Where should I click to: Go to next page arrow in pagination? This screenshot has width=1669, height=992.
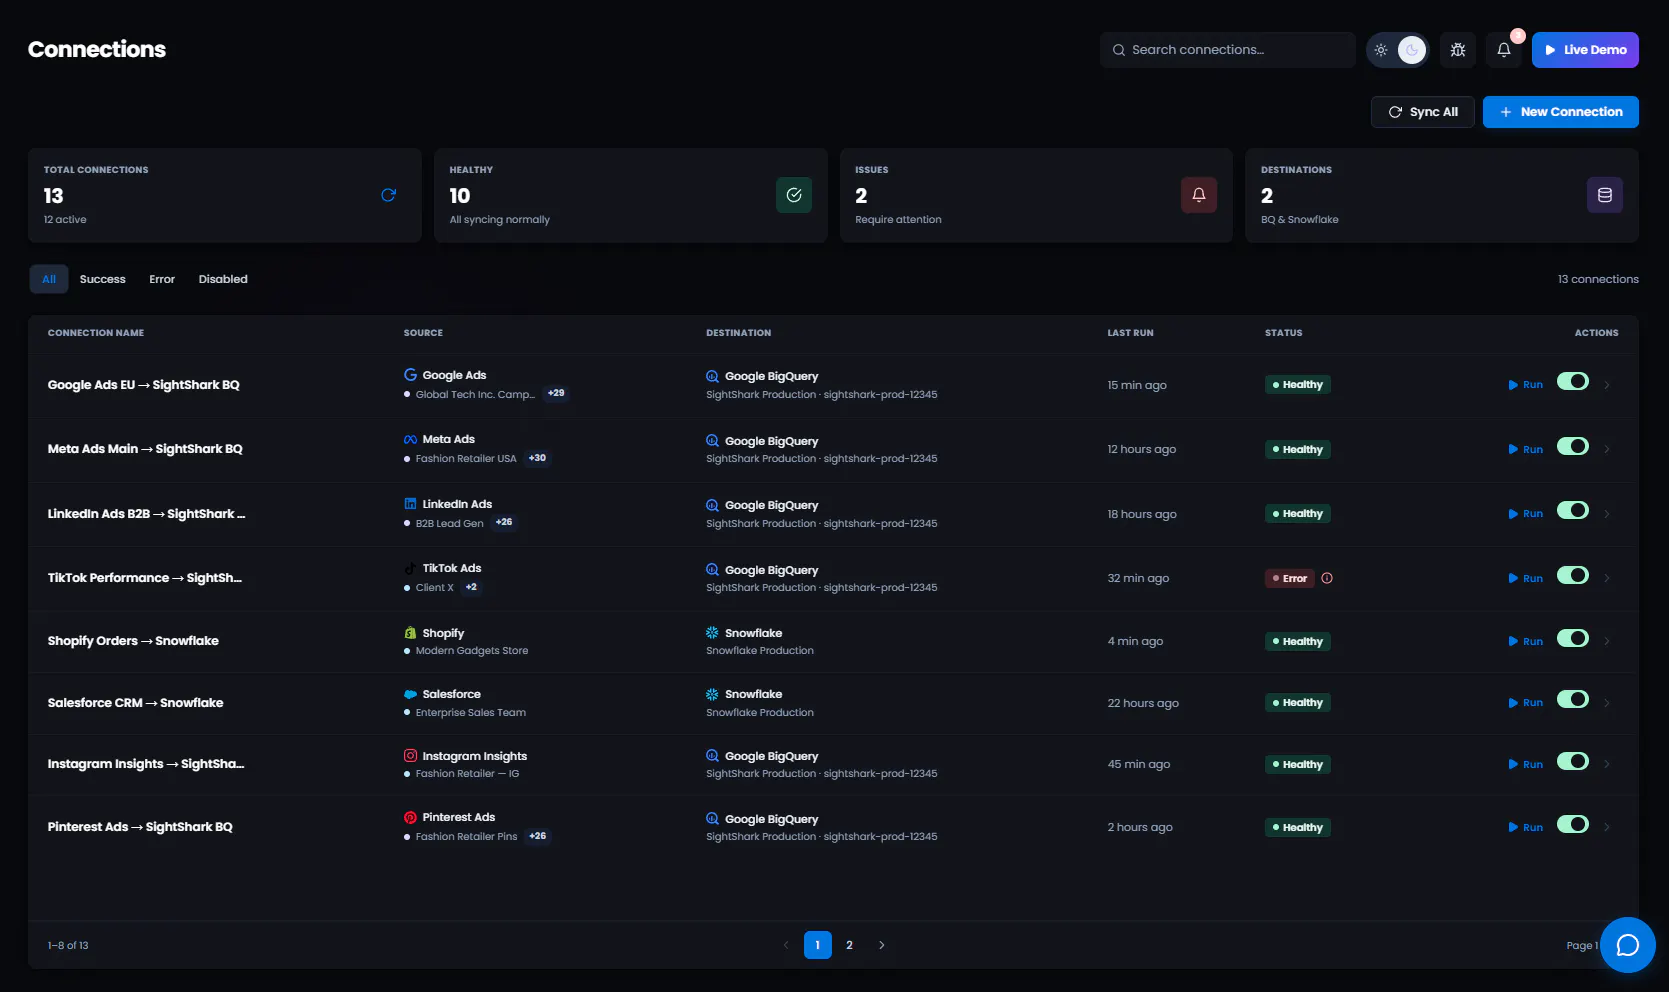[x=882, y=945]
